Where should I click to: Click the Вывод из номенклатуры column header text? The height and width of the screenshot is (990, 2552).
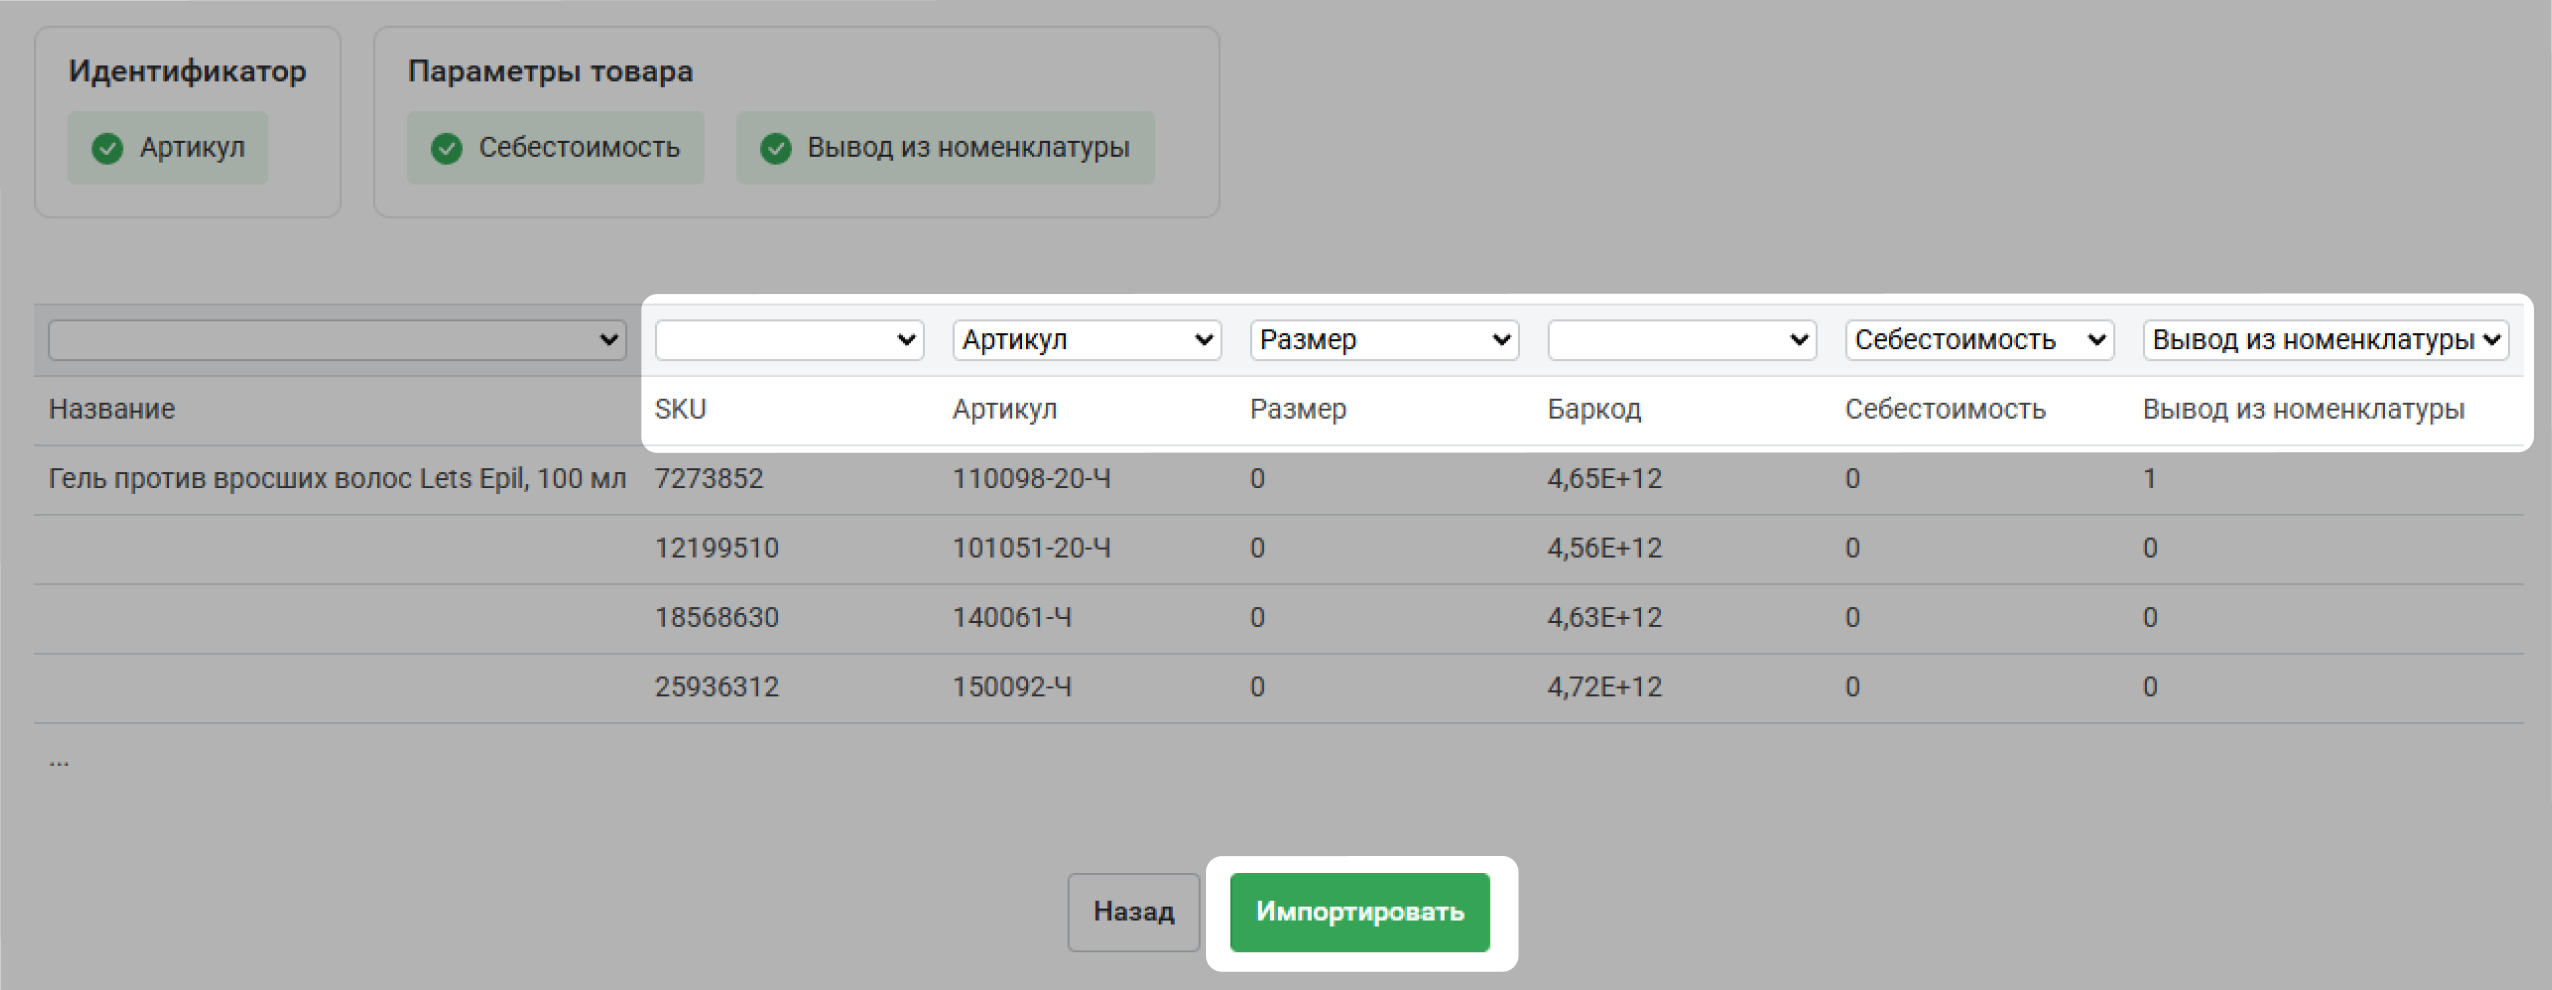[x=2303, y=409]
